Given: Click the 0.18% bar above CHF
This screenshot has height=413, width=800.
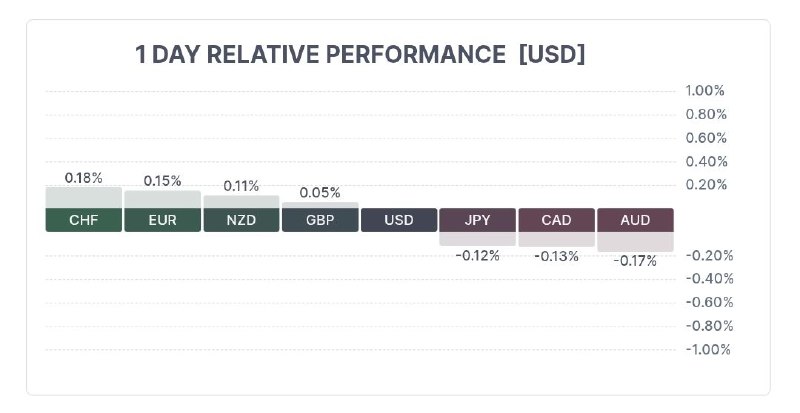Looking at the screenshot, I should tap(84, 198).
